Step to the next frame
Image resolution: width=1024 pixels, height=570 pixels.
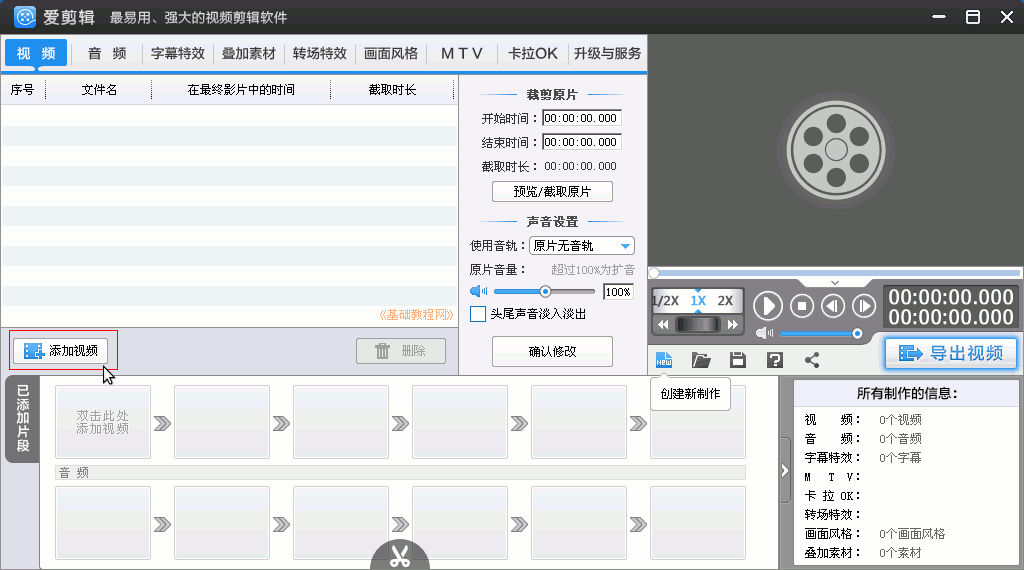(864, 306)
